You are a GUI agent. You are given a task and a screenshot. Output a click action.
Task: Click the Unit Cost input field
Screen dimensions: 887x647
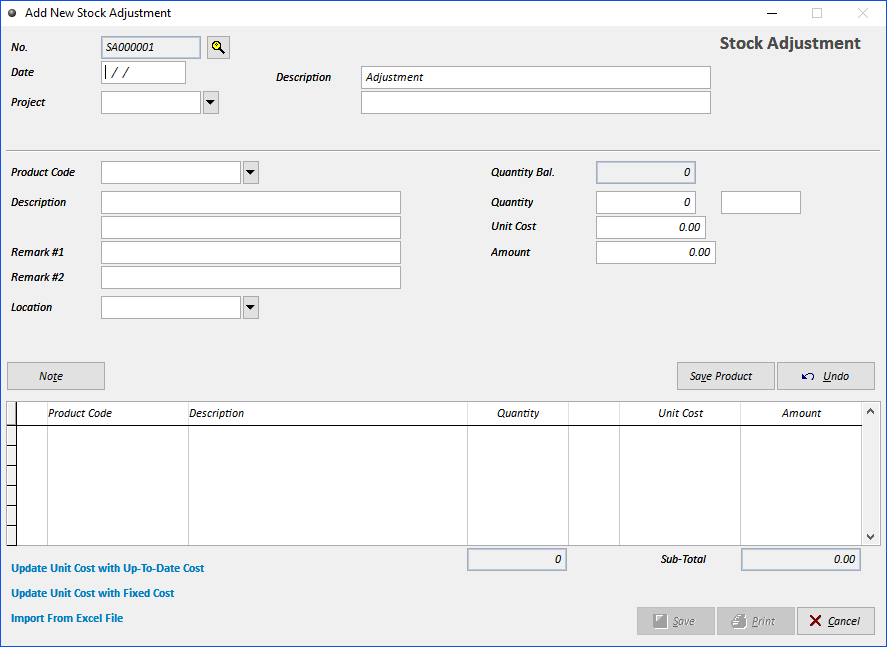(651, 227)
